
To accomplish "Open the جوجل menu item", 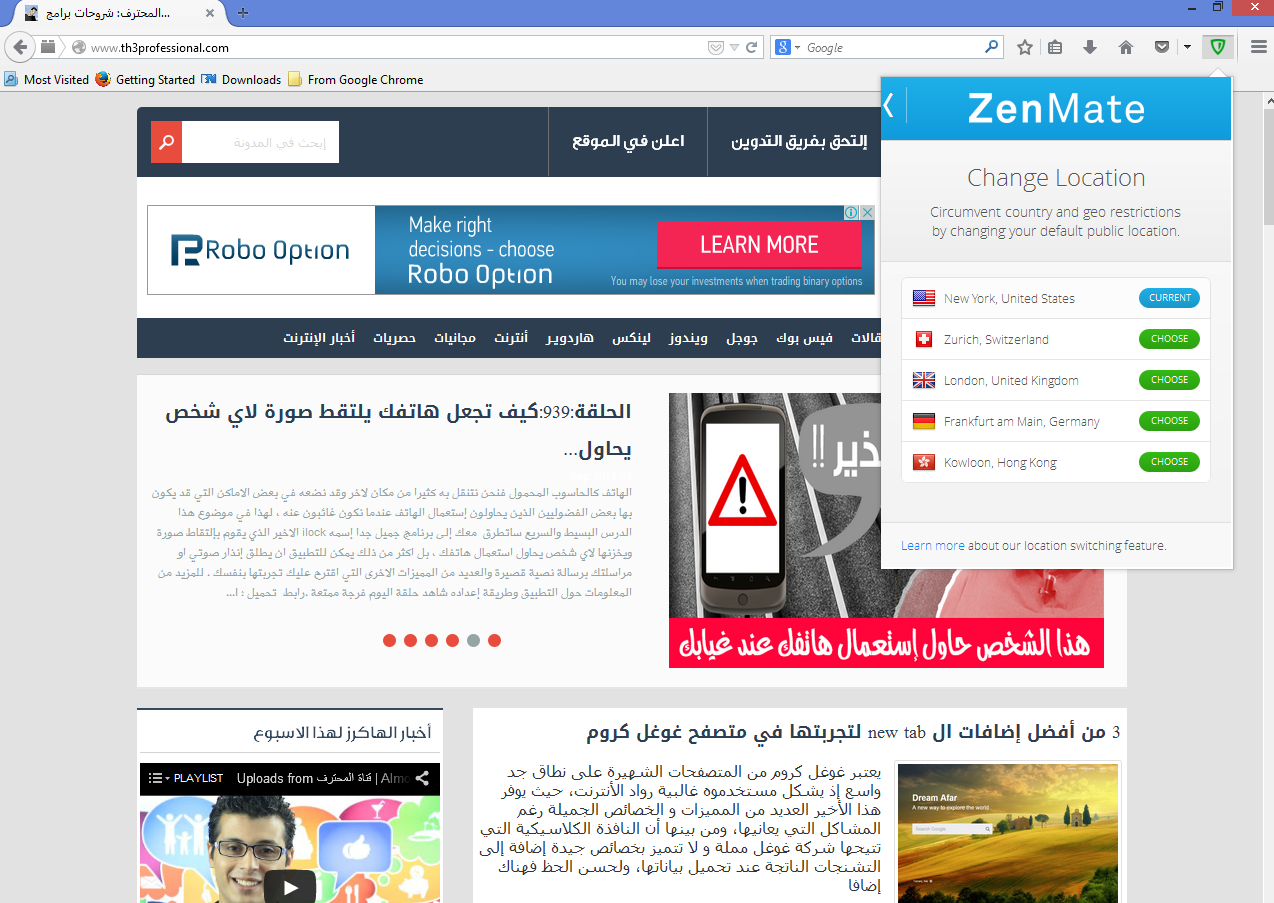I will tap(742, 338).
